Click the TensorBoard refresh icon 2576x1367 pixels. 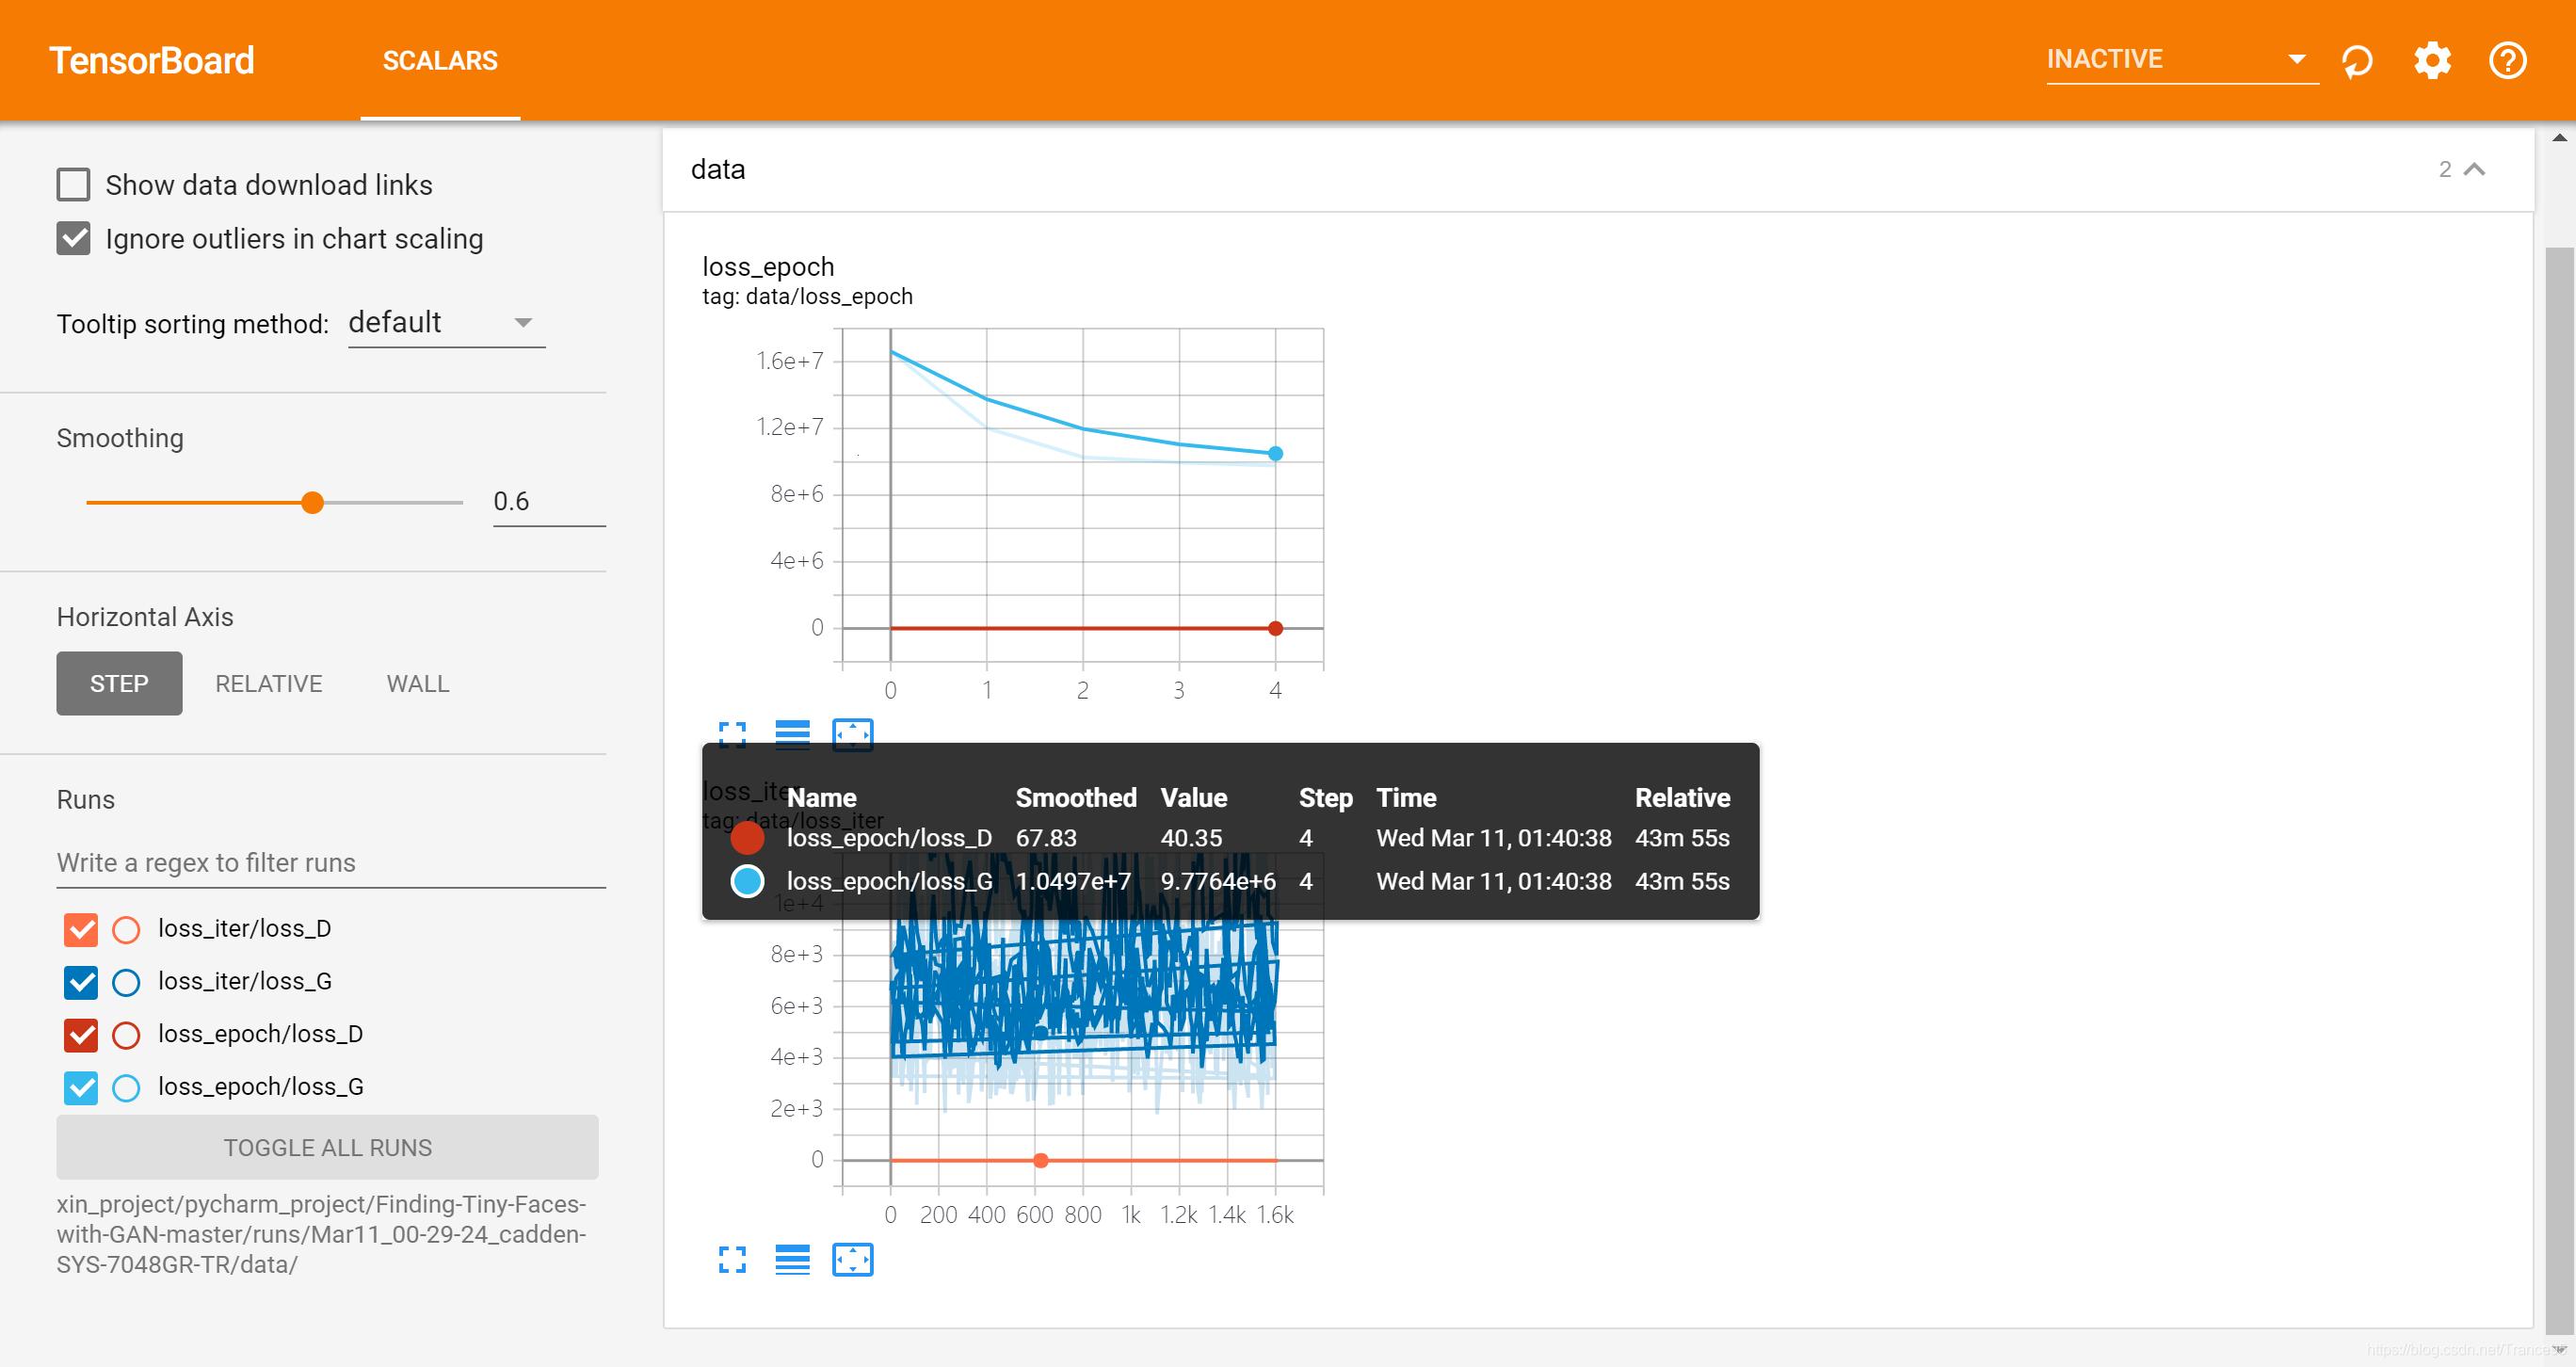click(x=2358, y=59)
